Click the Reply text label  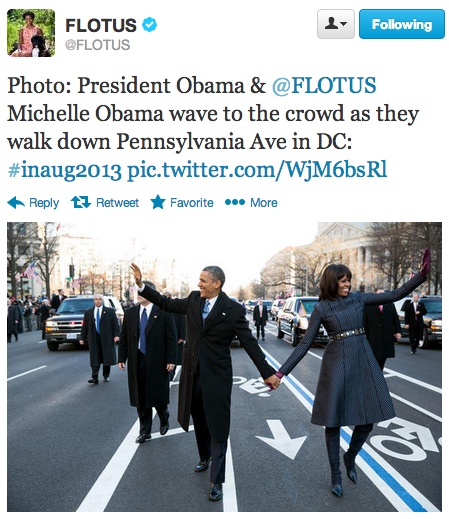(44, 203)
